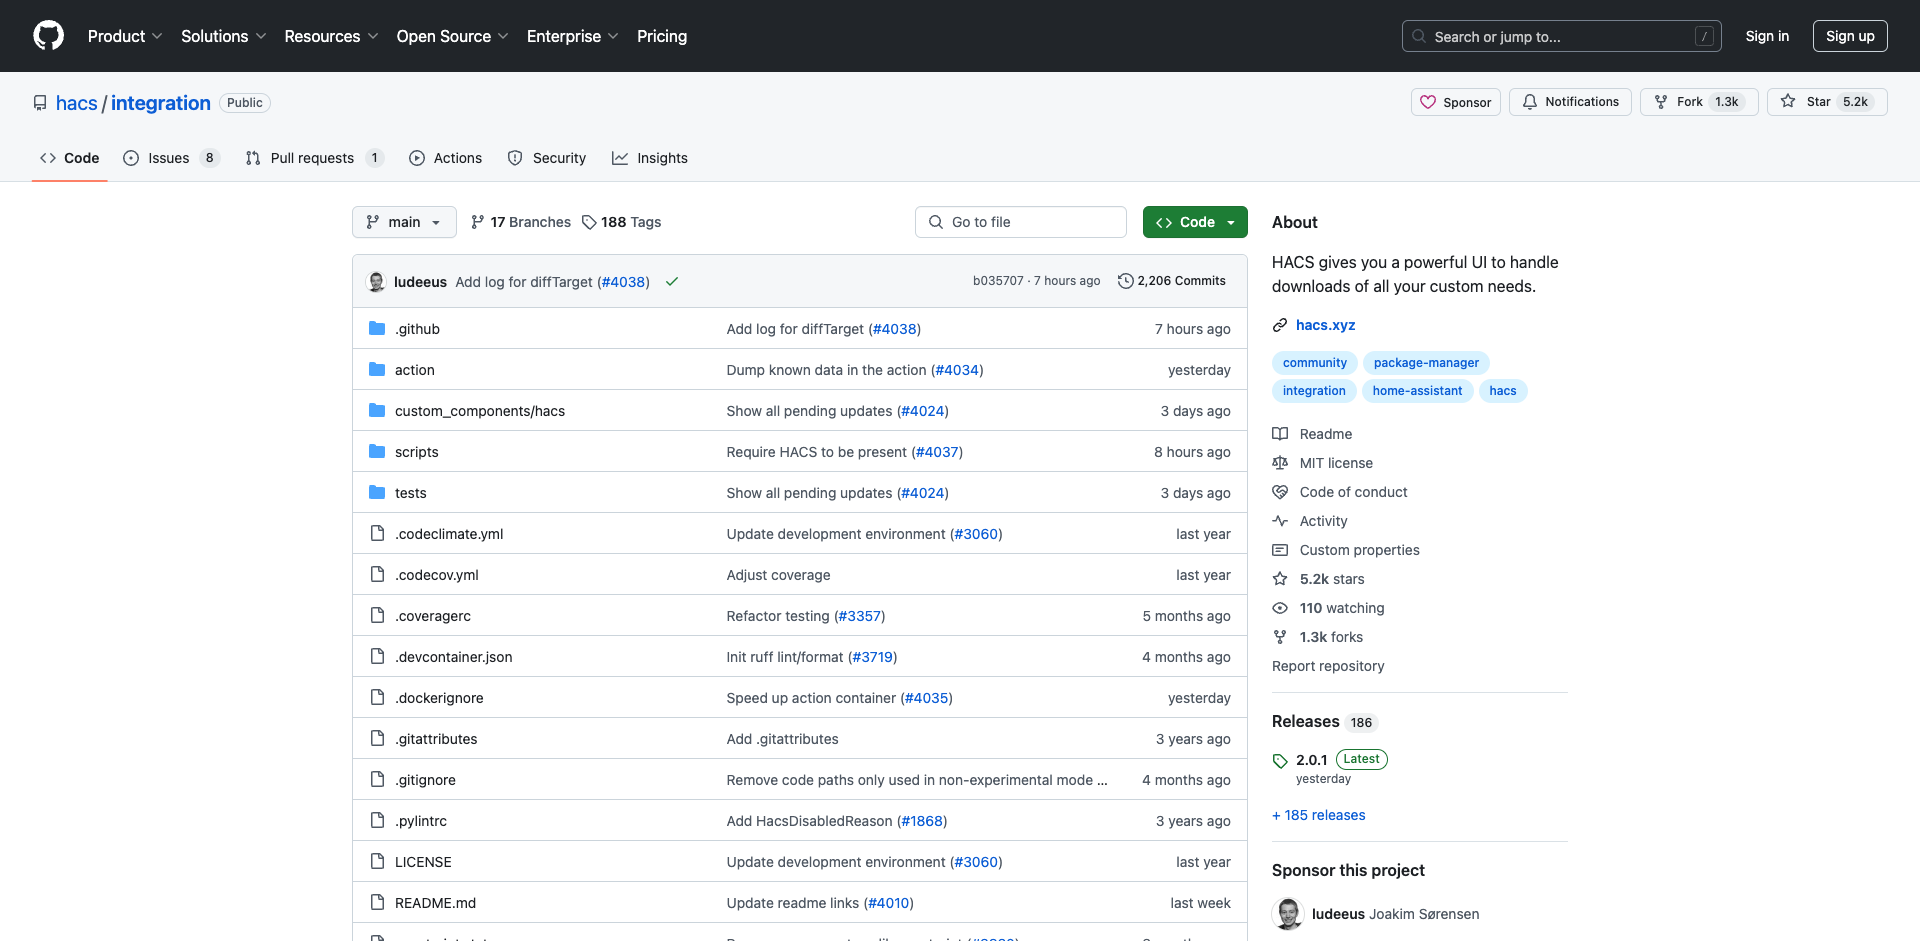Click the sponsor avatar of Joakim Sørensen

[x=1288, y=914]
